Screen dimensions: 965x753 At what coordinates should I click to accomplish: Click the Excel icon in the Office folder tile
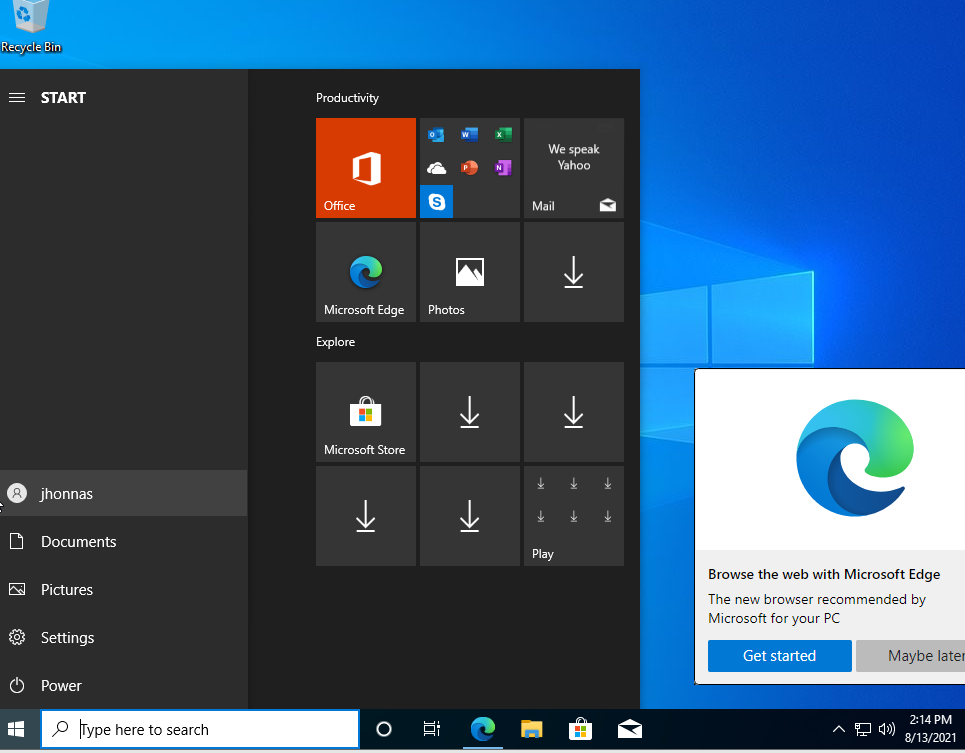[503, 134]
